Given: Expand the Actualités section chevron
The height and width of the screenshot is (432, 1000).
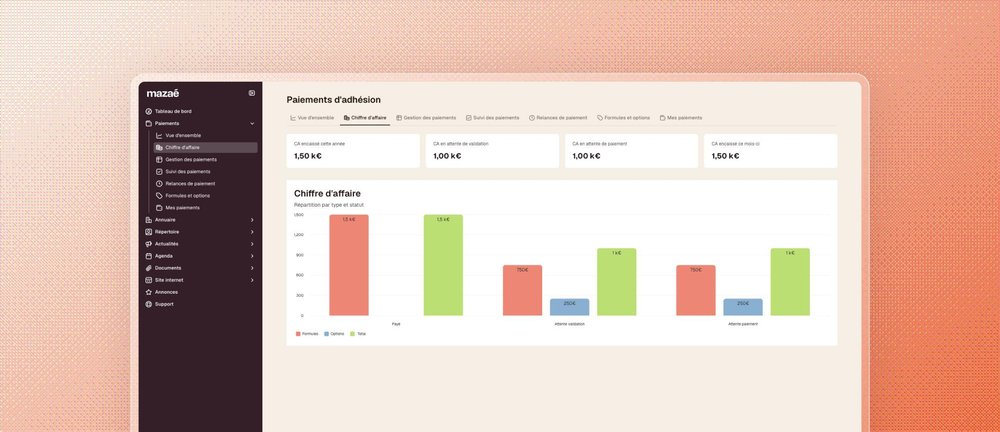Looking at the screenshot, I should pyautogui.click(x=252, y=244).
